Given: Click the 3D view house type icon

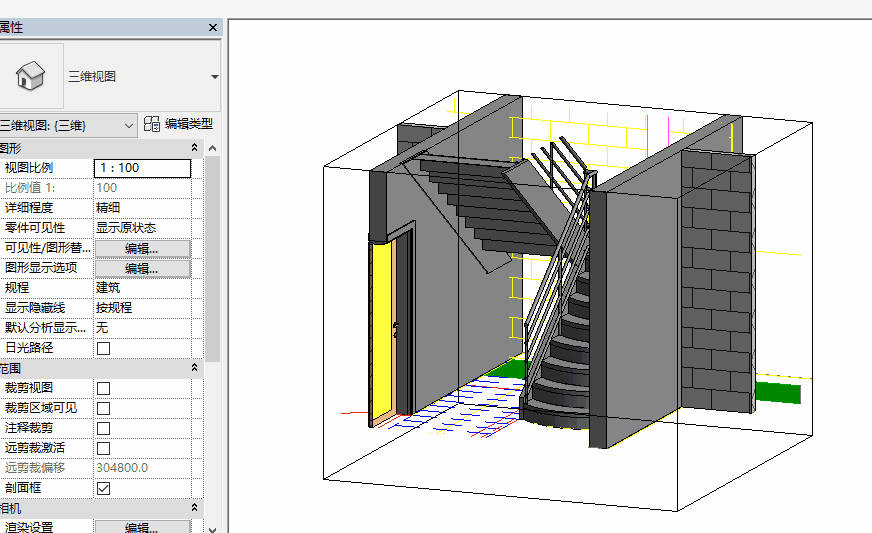Looking at the screenshot, I should click(30, 76).
